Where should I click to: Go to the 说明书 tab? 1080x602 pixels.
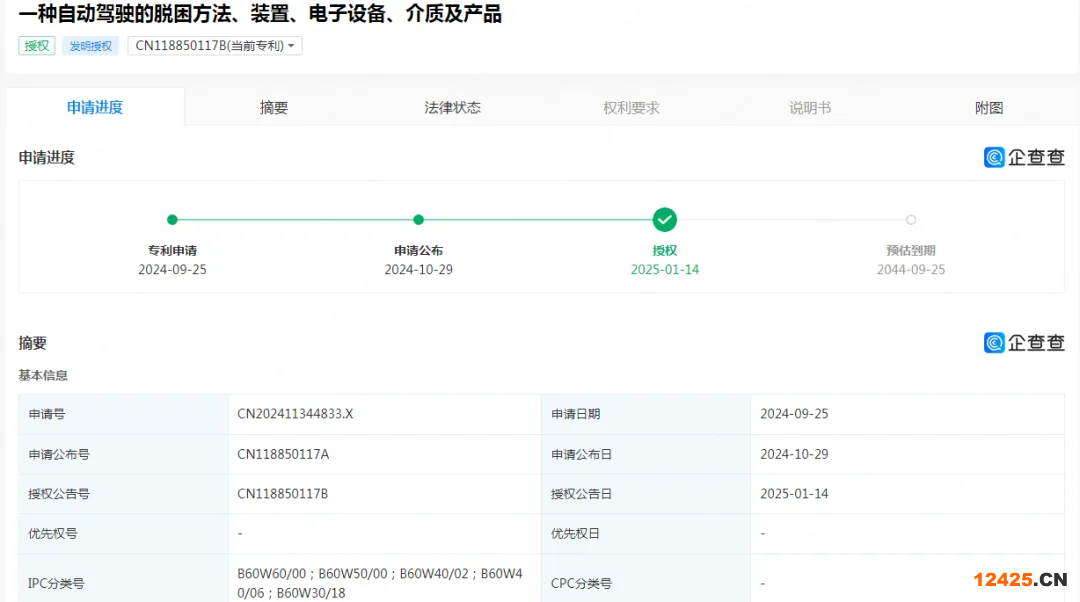[810, 108]
